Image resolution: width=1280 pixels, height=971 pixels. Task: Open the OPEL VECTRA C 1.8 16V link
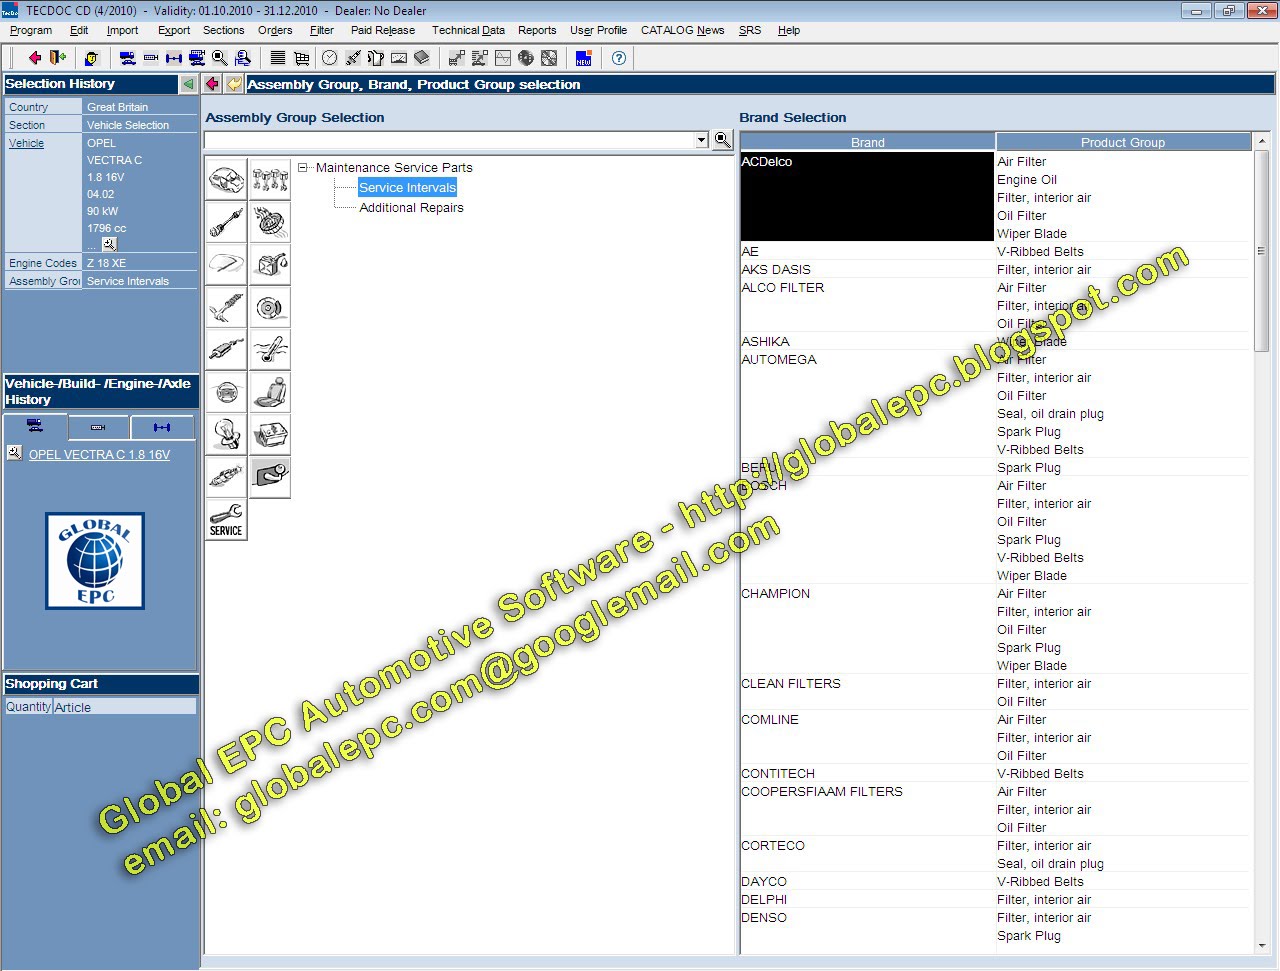(99, 455)
